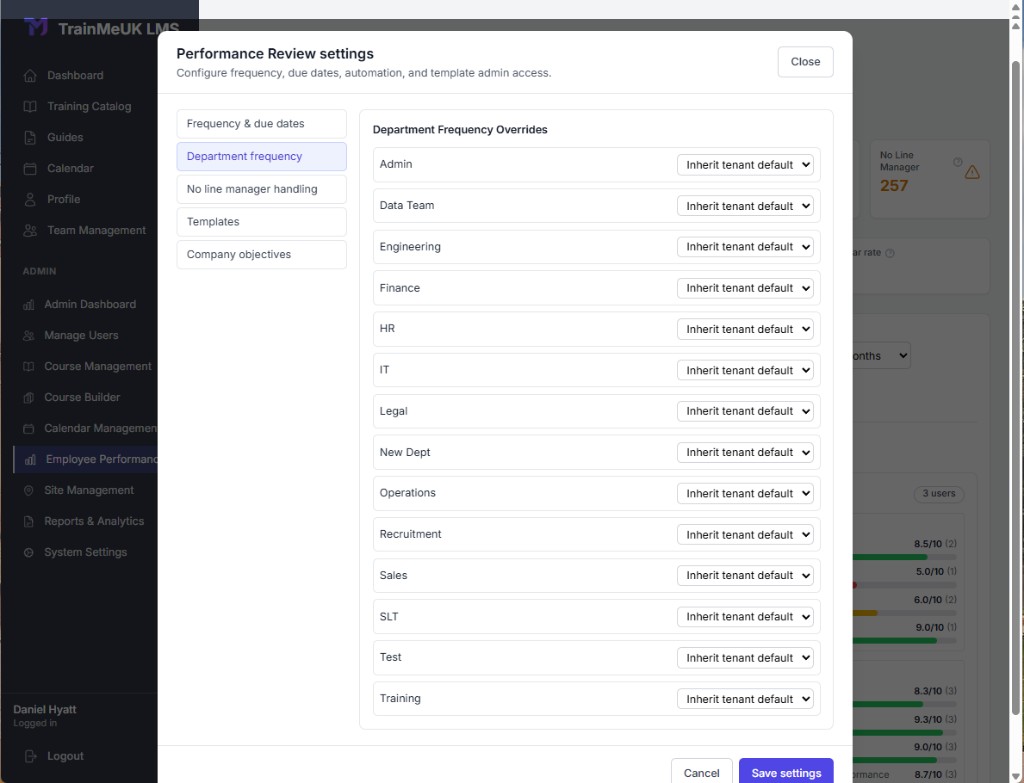The image size is (1024, 783).
Task: Switch to Frequency & due dates tab
Action: [x=261, y=124]
